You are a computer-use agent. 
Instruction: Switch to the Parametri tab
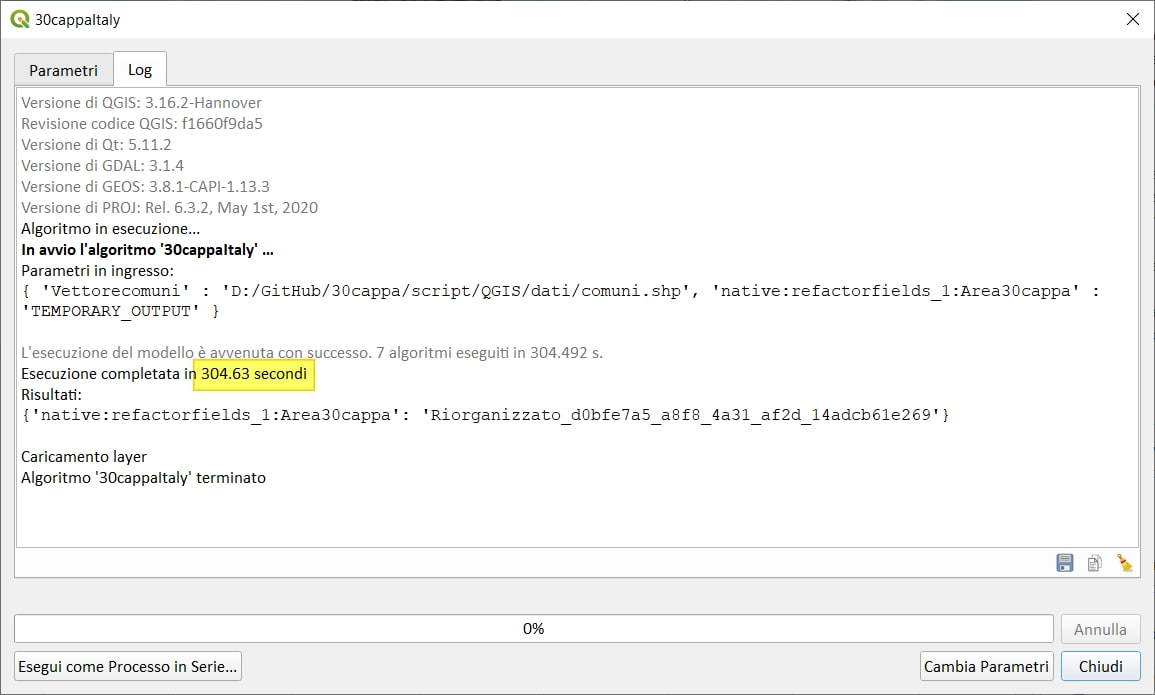coord(63,70)
